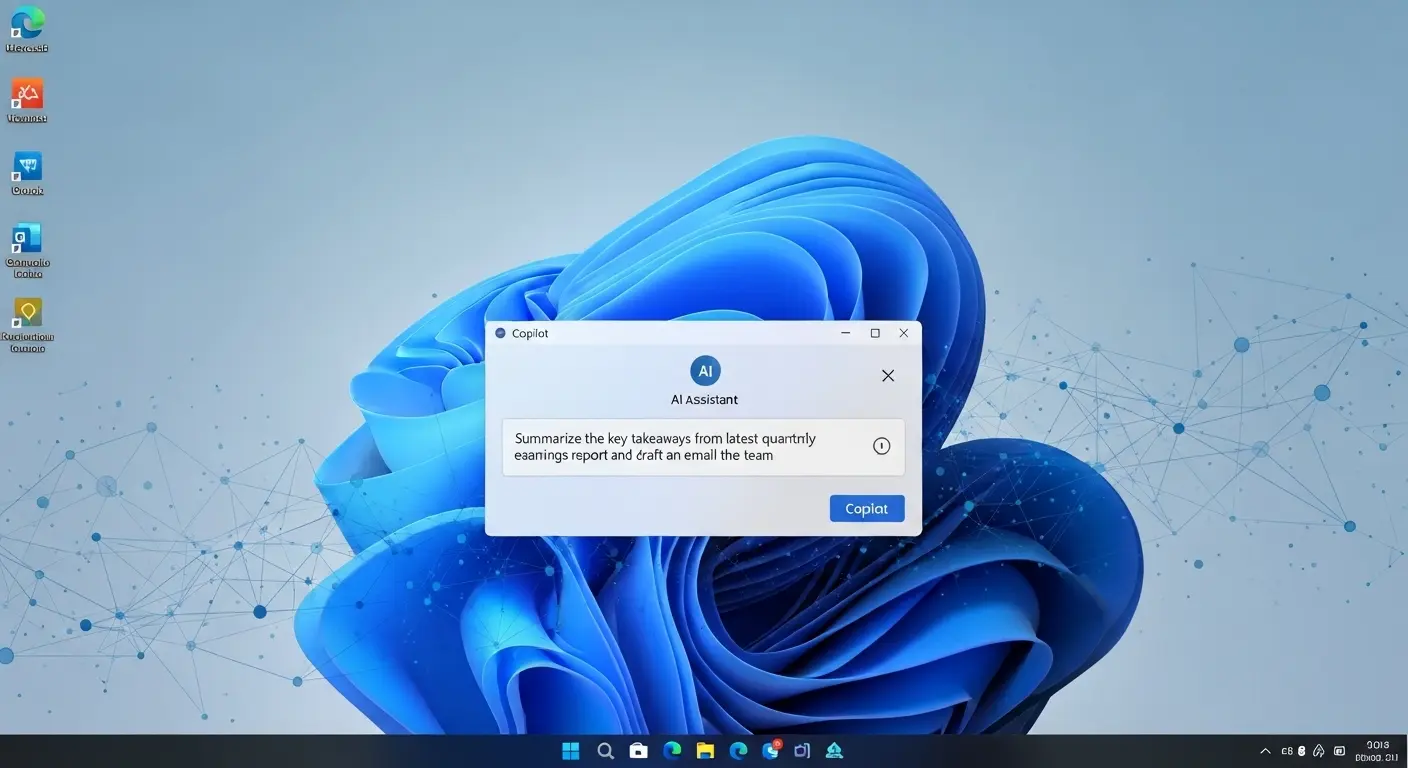Click the clock in the system tray
Image resolution: width=1408 pixels, height=768 pixels.
1378,750
